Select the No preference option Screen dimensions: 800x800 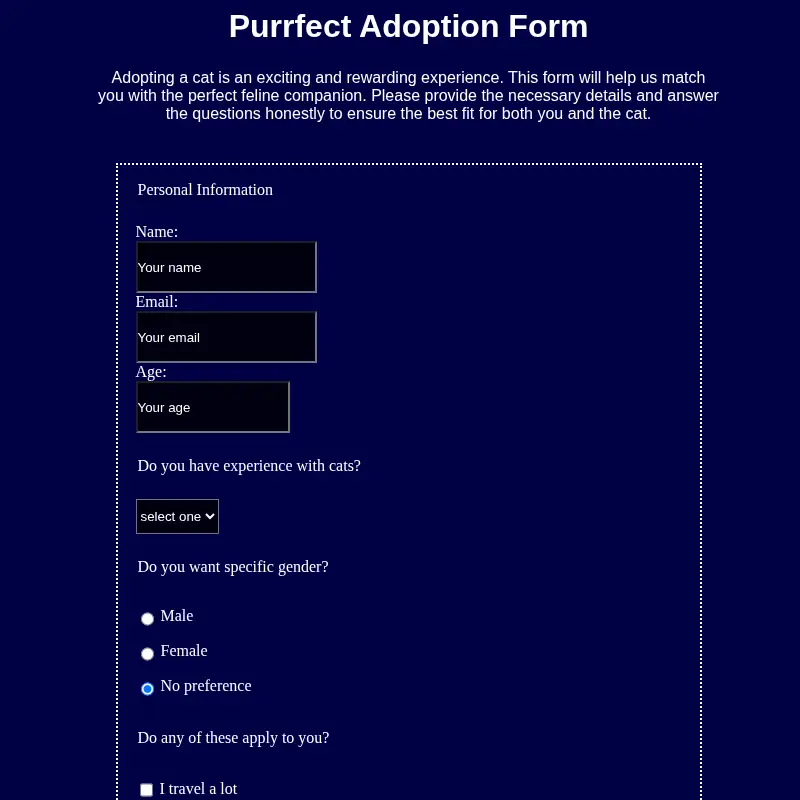click(x=147, y=688)
